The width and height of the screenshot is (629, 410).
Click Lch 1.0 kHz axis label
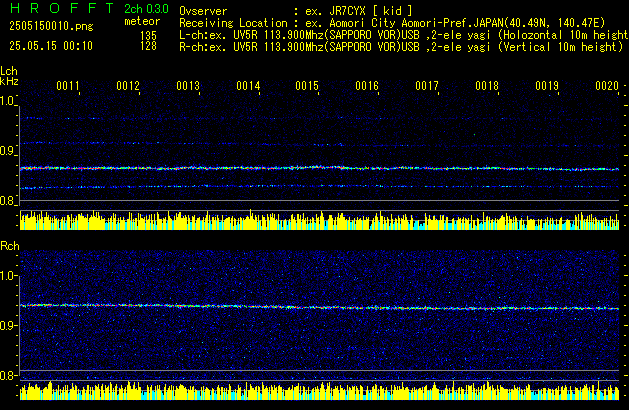click(x=7, y=101)
